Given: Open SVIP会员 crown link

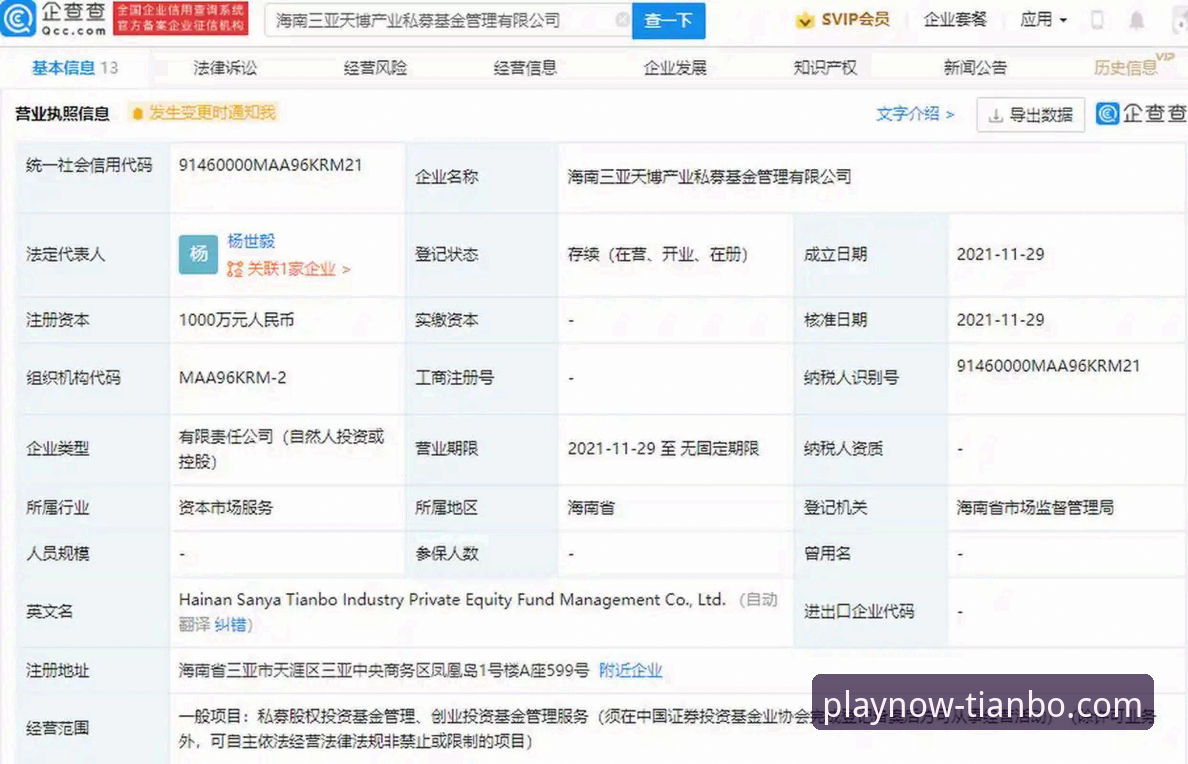Looking at the screenshot, I should [843, 19].
